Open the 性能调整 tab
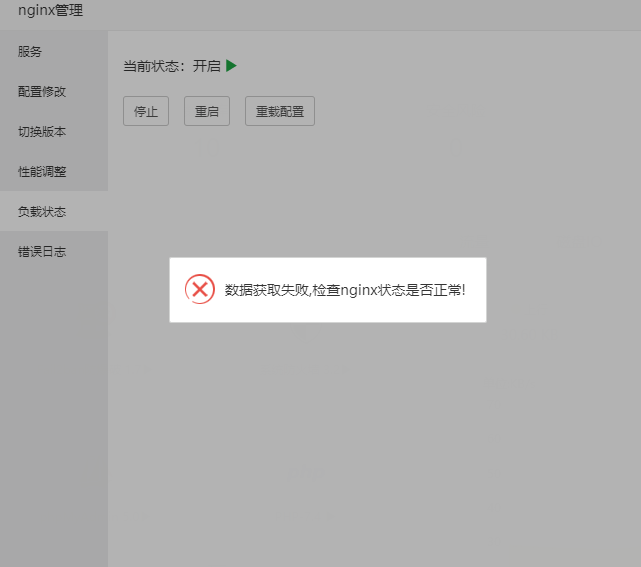The image size is (641, 567). [54, 172]
